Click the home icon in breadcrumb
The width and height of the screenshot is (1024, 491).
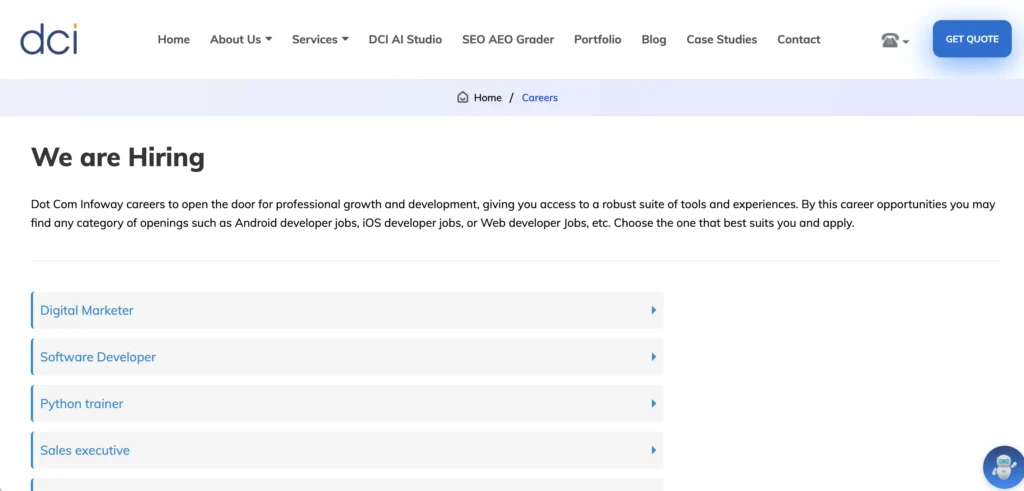[x=462, y=97]
